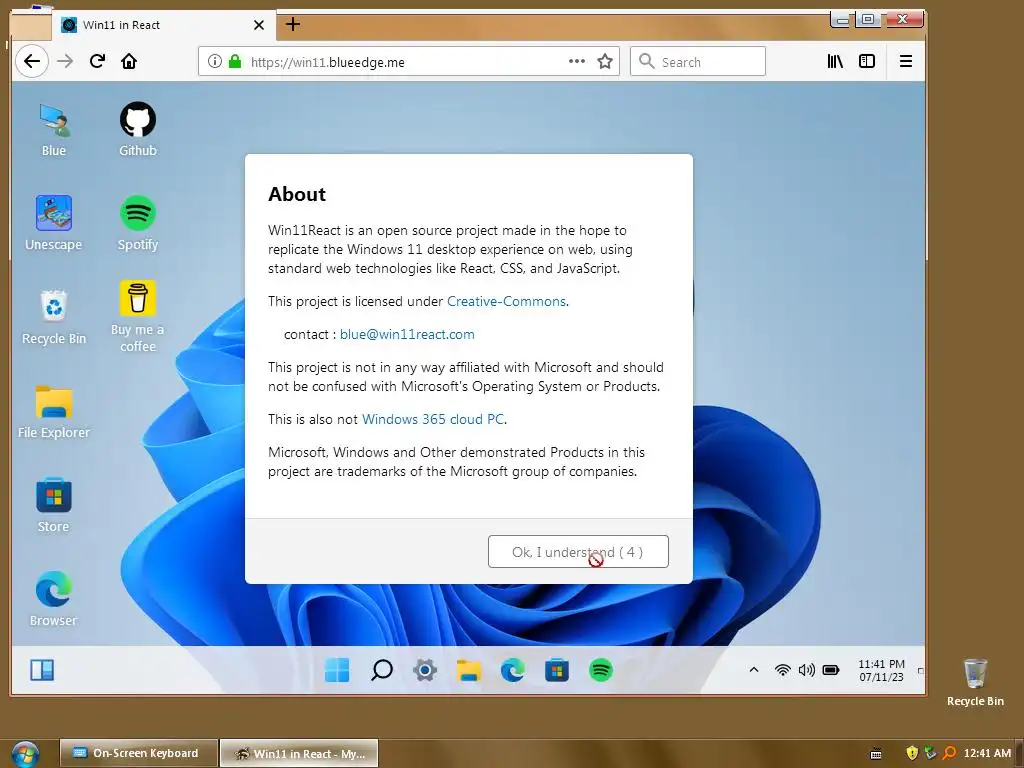Viewport: 1024px width, 768px height.
Task: Click the Win11 volume tray icon
Action: [807, 670]
